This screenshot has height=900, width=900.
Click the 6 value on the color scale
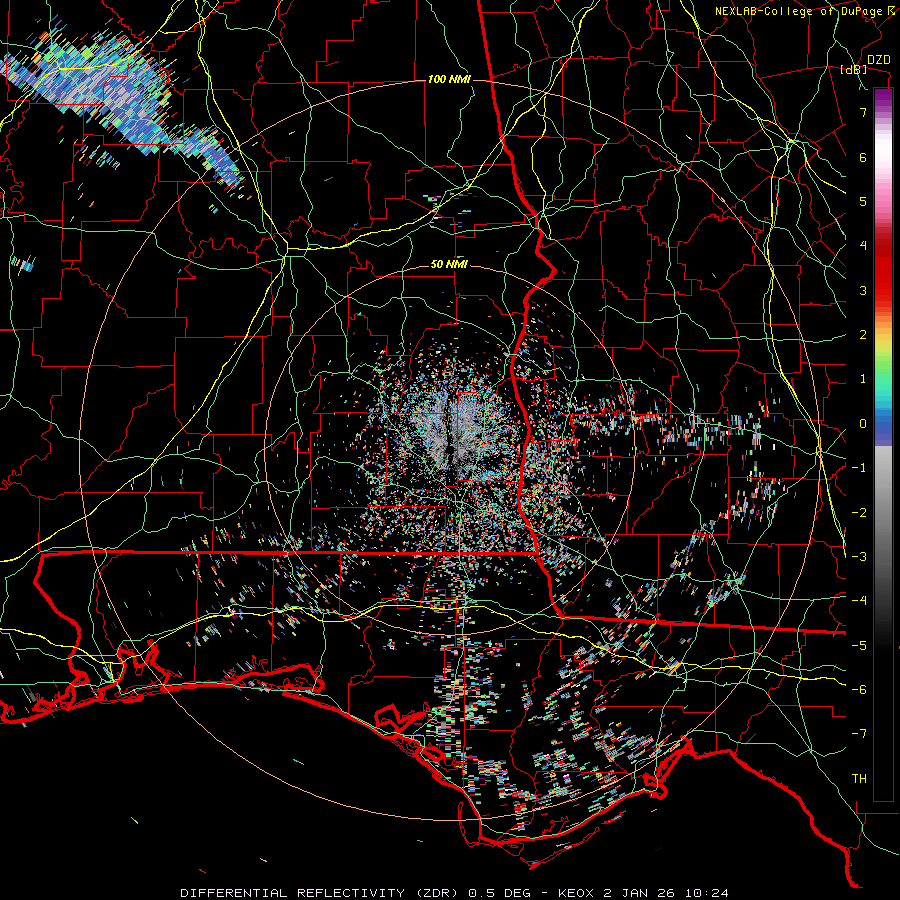tap(863, 157)
